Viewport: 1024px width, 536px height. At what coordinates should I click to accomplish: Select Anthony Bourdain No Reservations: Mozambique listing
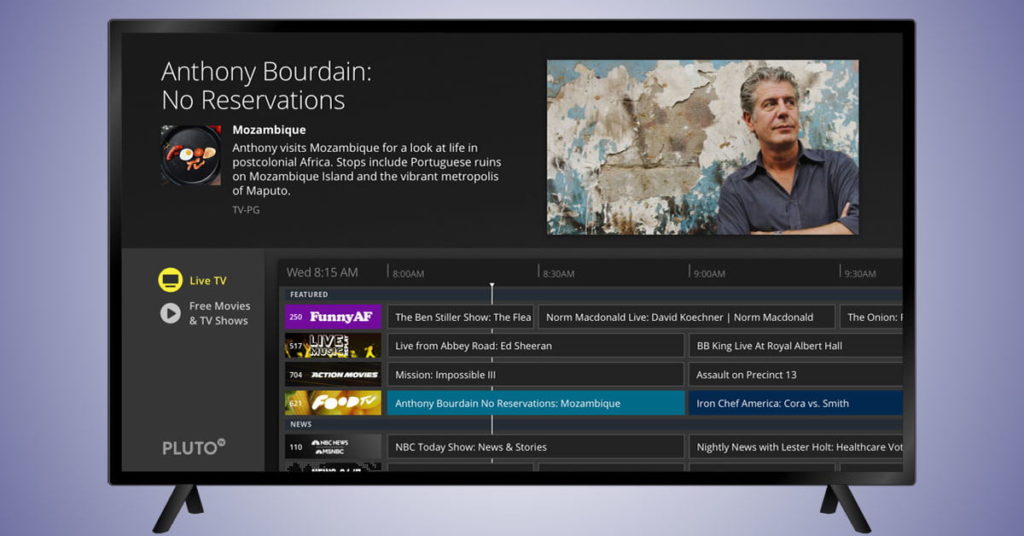click(x=536, y=403)
